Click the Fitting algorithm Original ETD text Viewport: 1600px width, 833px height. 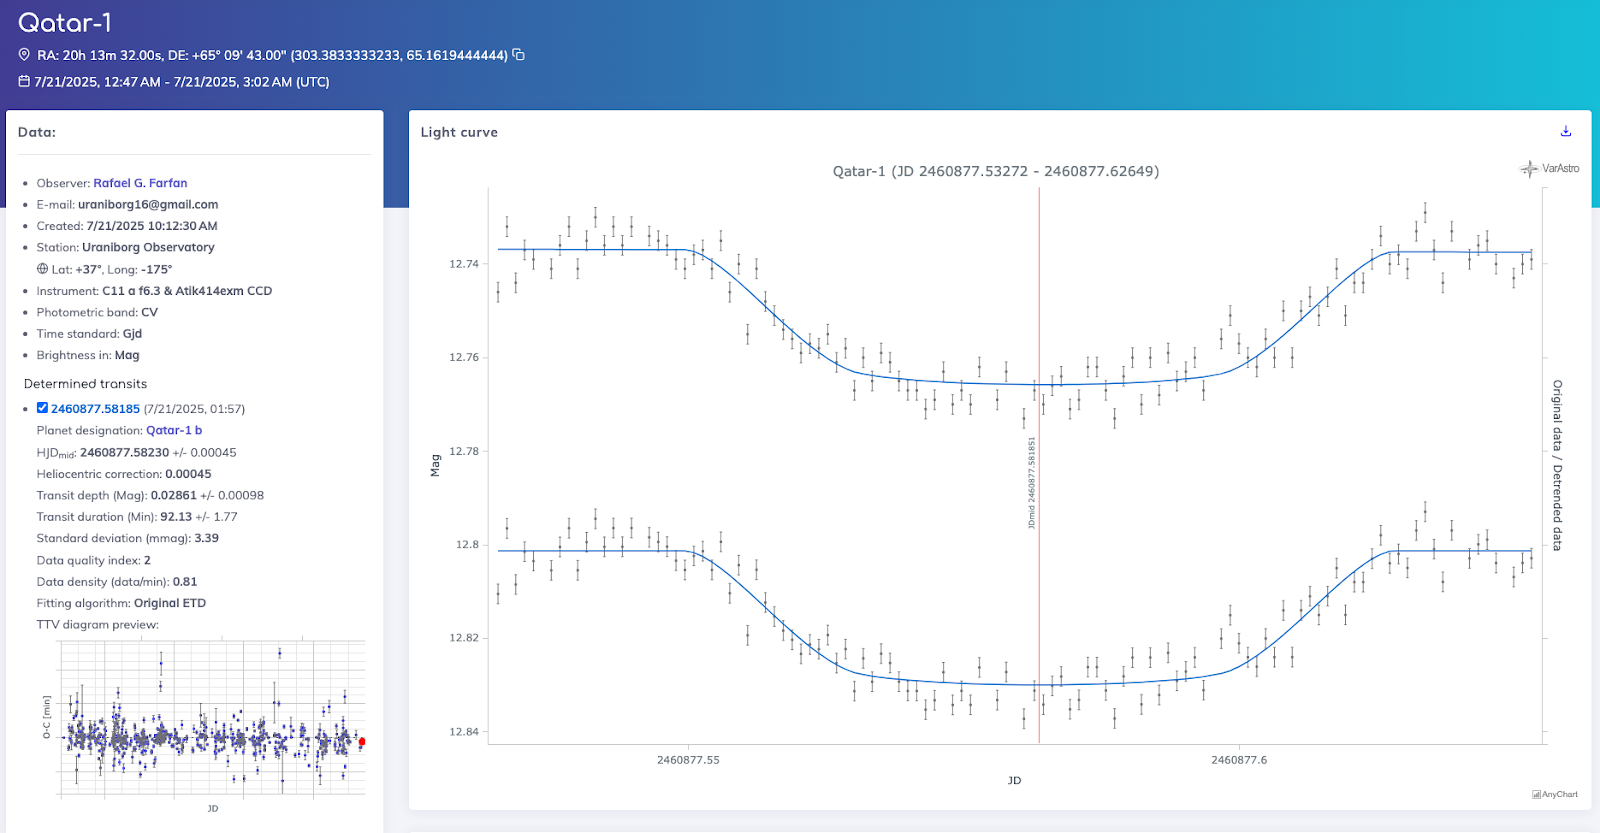170,603
